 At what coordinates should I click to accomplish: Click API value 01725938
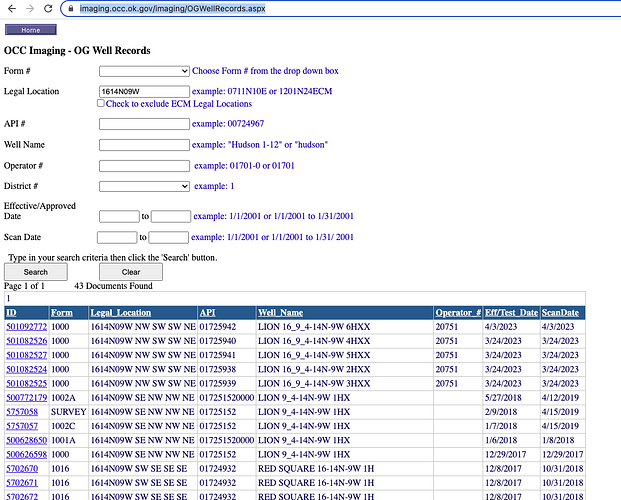click(x=217, y=370)
